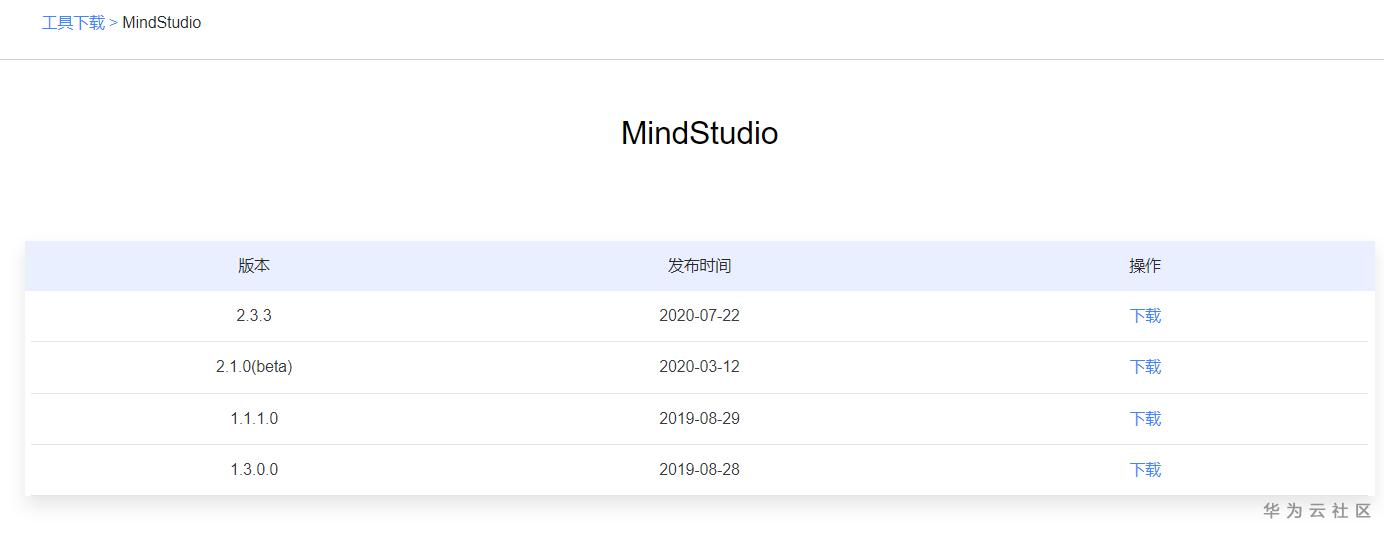The width and height of the screenshot is (1384, 536).
Task: Click MindStudio in the breadcrumb
Action: tap(161, 22)
